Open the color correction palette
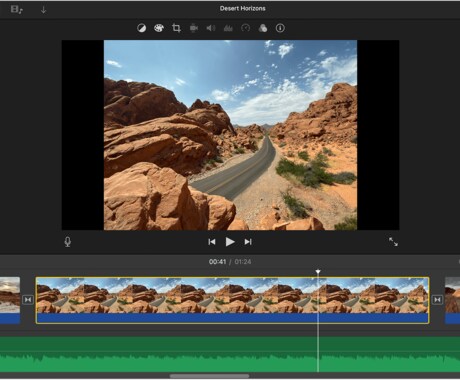This screenshot has height=380, width=460. click(x=159, y=28)
